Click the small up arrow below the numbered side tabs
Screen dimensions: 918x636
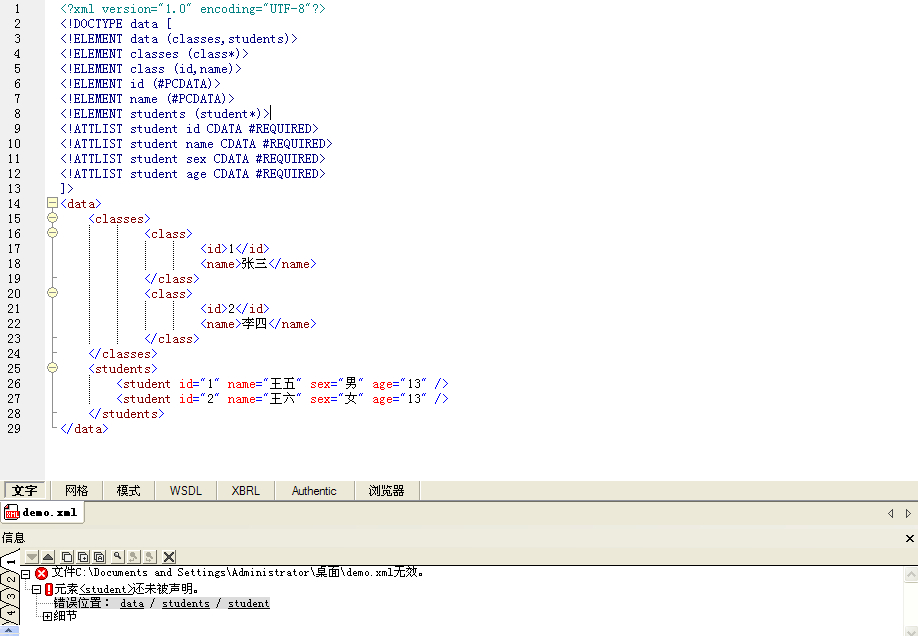click(x=9, y=631)
